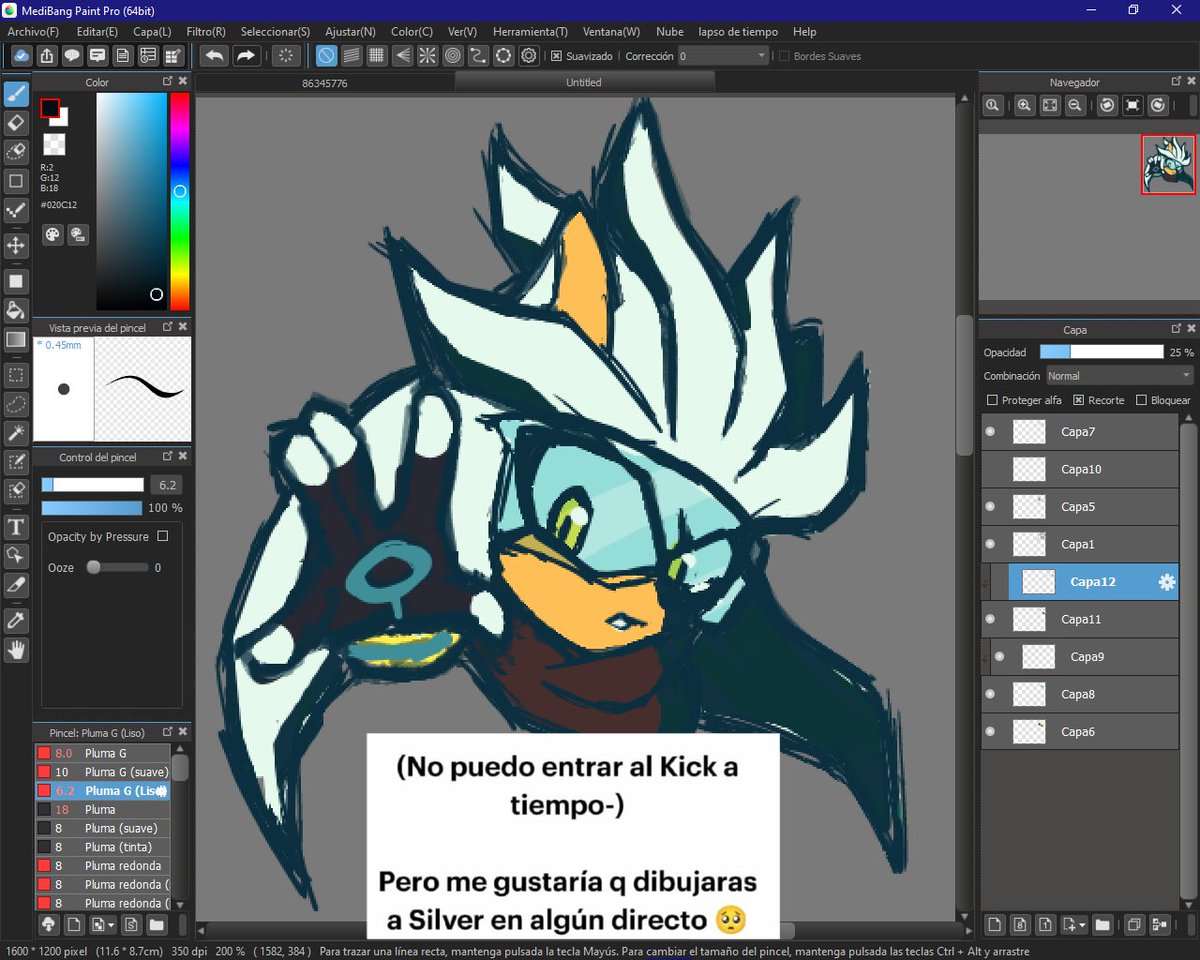Screen dimensions: 1200x960
Task: Click the Navigator preview thumbnail
Action: [1168, 164]
